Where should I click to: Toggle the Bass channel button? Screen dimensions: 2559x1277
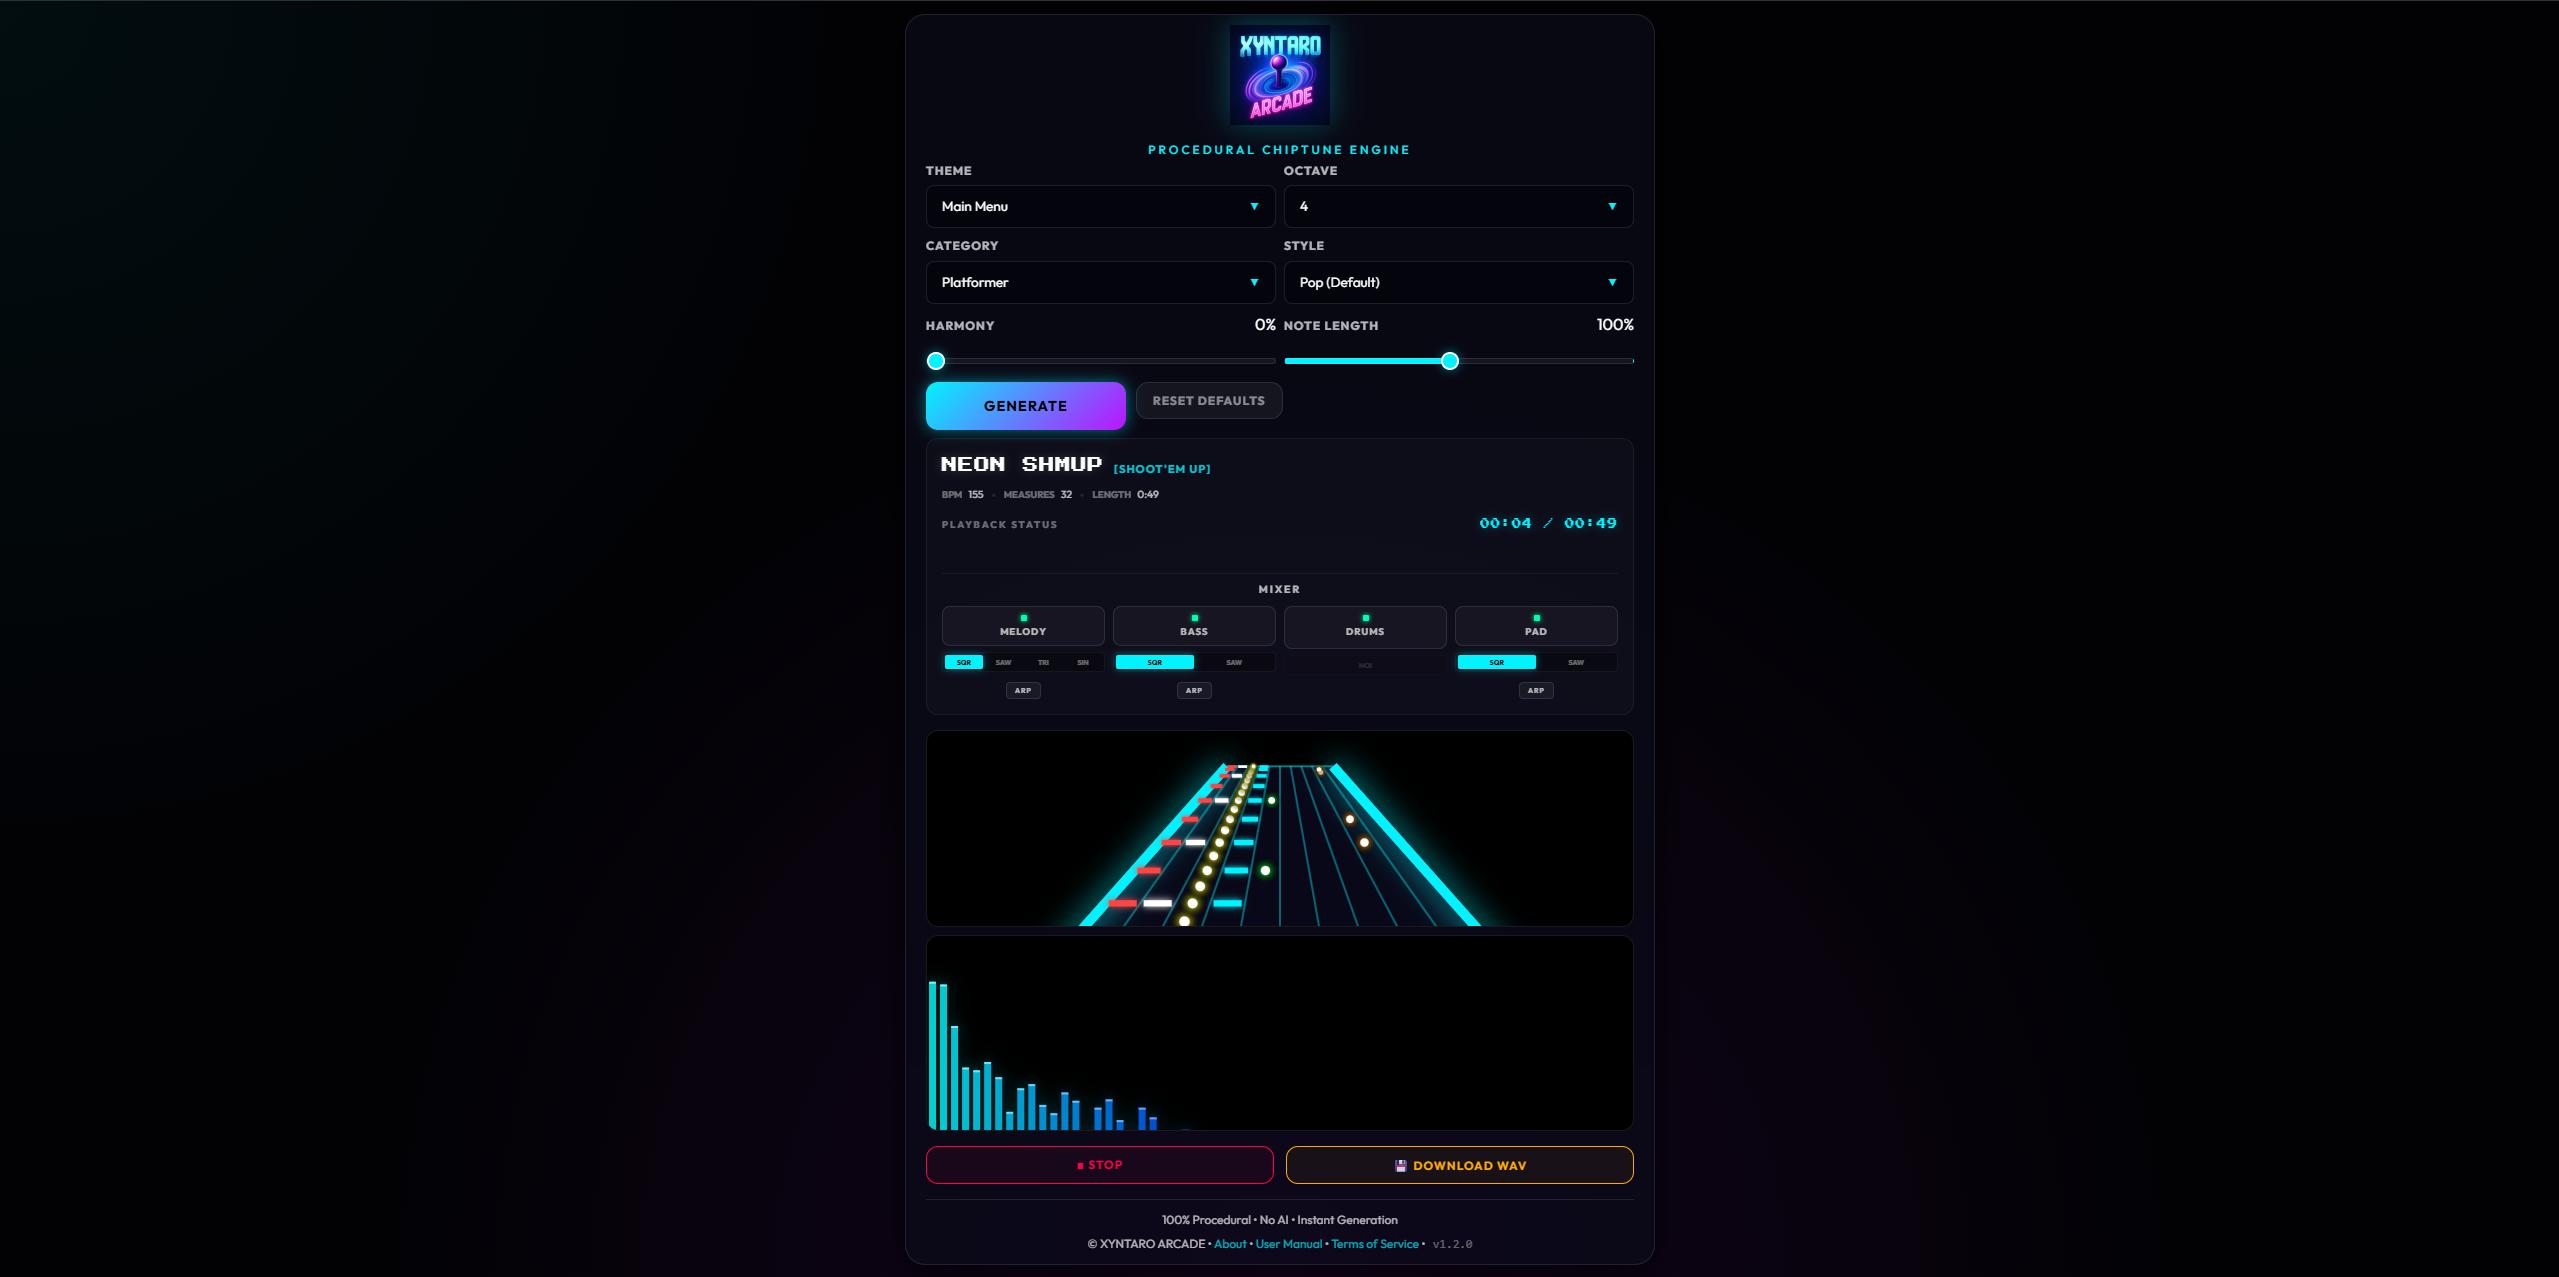[x=1193, y=626]
